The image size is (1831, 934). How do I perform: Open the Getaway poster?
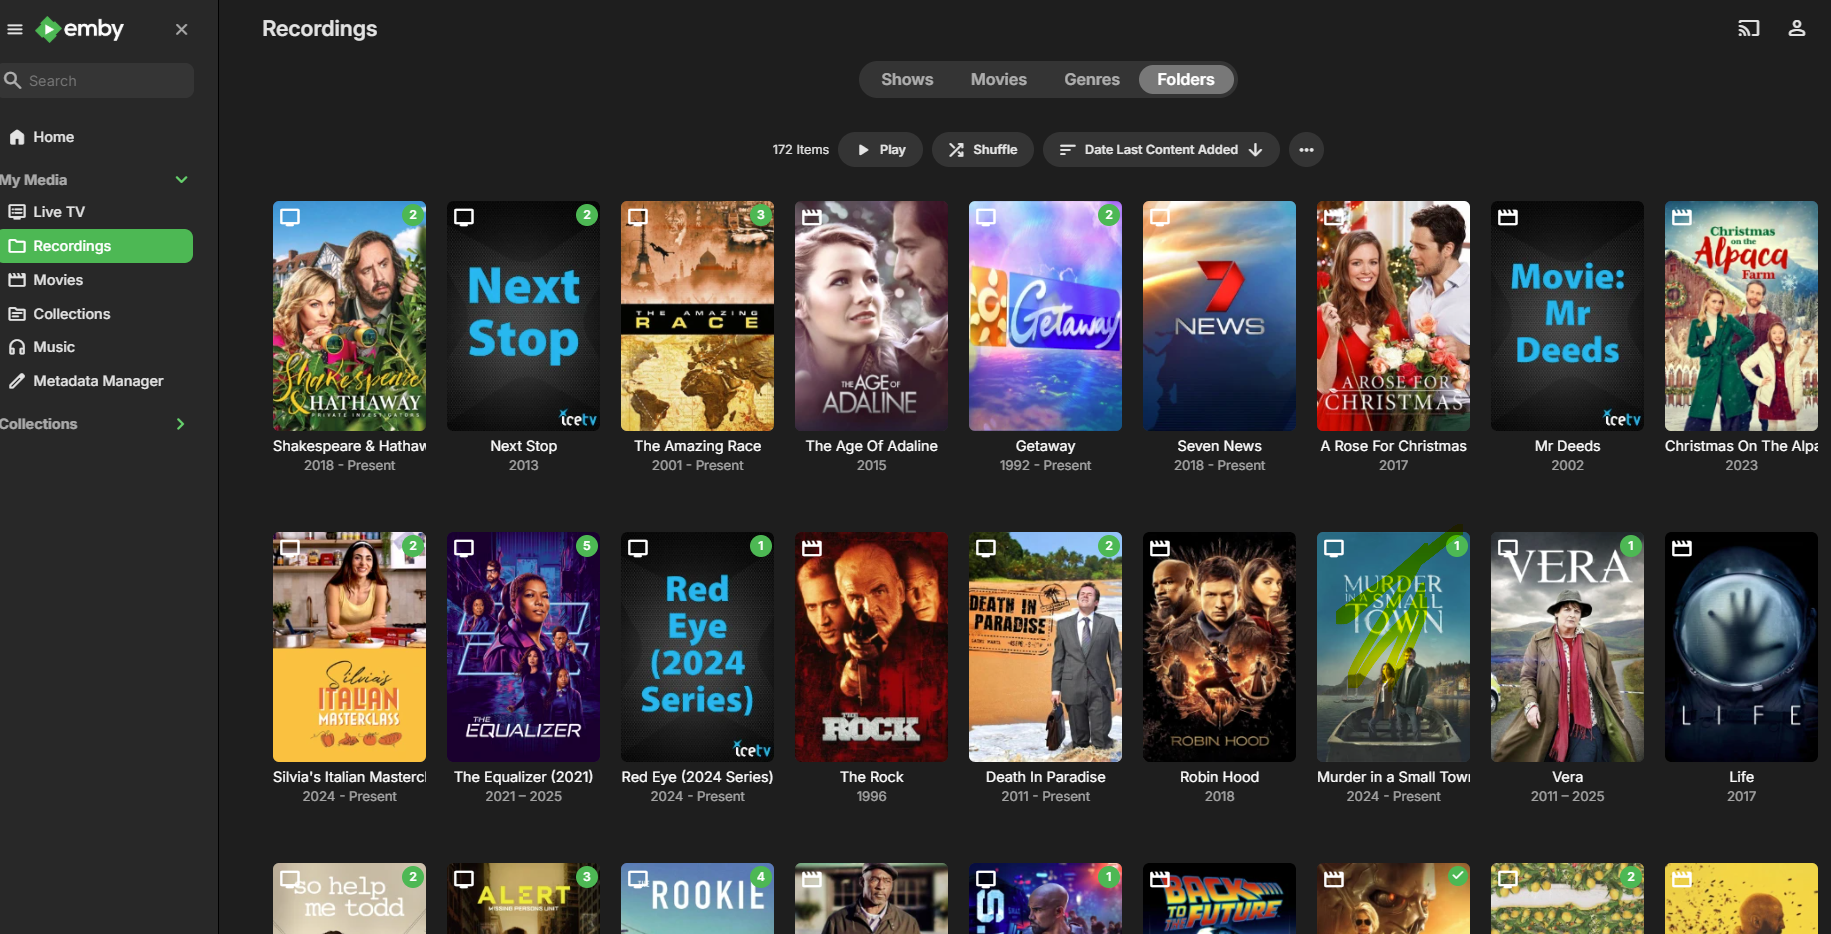pyautogui.click(x=1046, y=316)
